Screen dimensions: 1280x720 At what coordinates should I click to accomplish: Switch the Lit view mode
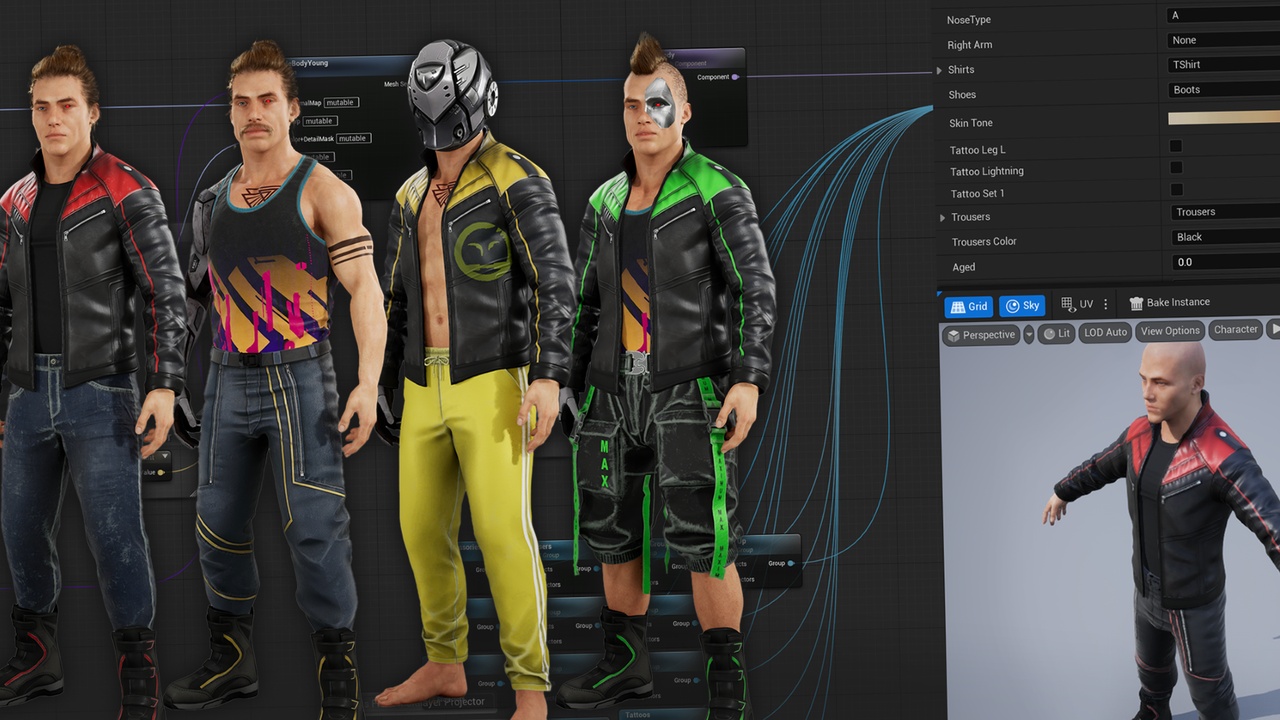pyautogui.click(x=1056, y=334)
